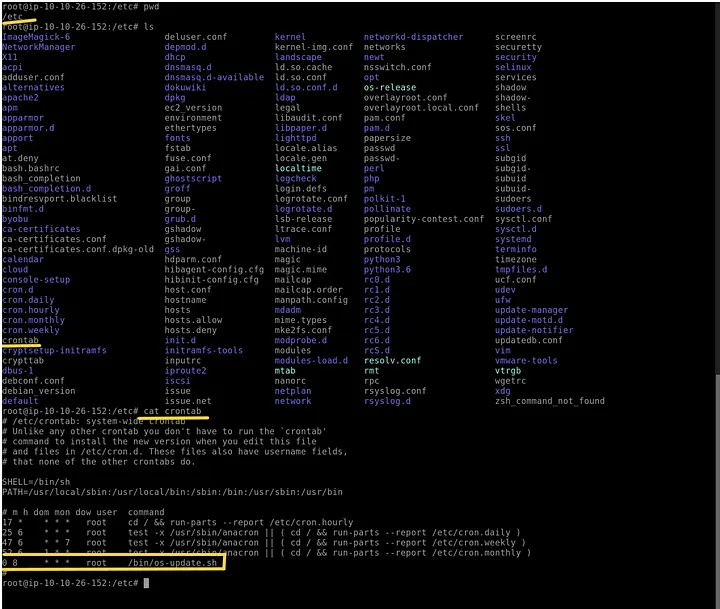The image size is (720, 609).
Task: Click the vmware-tools directory entry
Action: [x=526, y=360]
